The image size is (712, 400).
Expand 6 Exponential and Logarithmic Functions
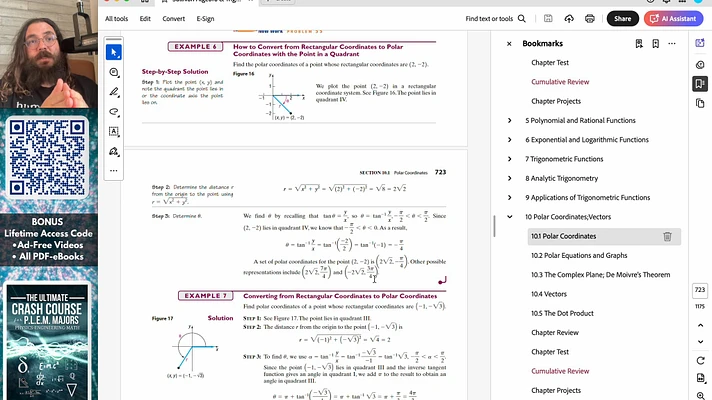tap(509, 140)
